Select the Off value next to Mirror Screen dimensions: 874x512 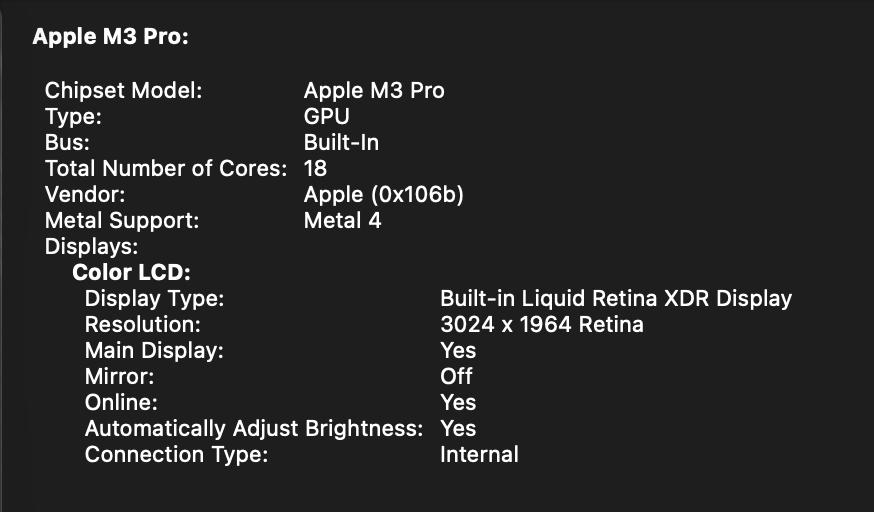coord(456,376)
